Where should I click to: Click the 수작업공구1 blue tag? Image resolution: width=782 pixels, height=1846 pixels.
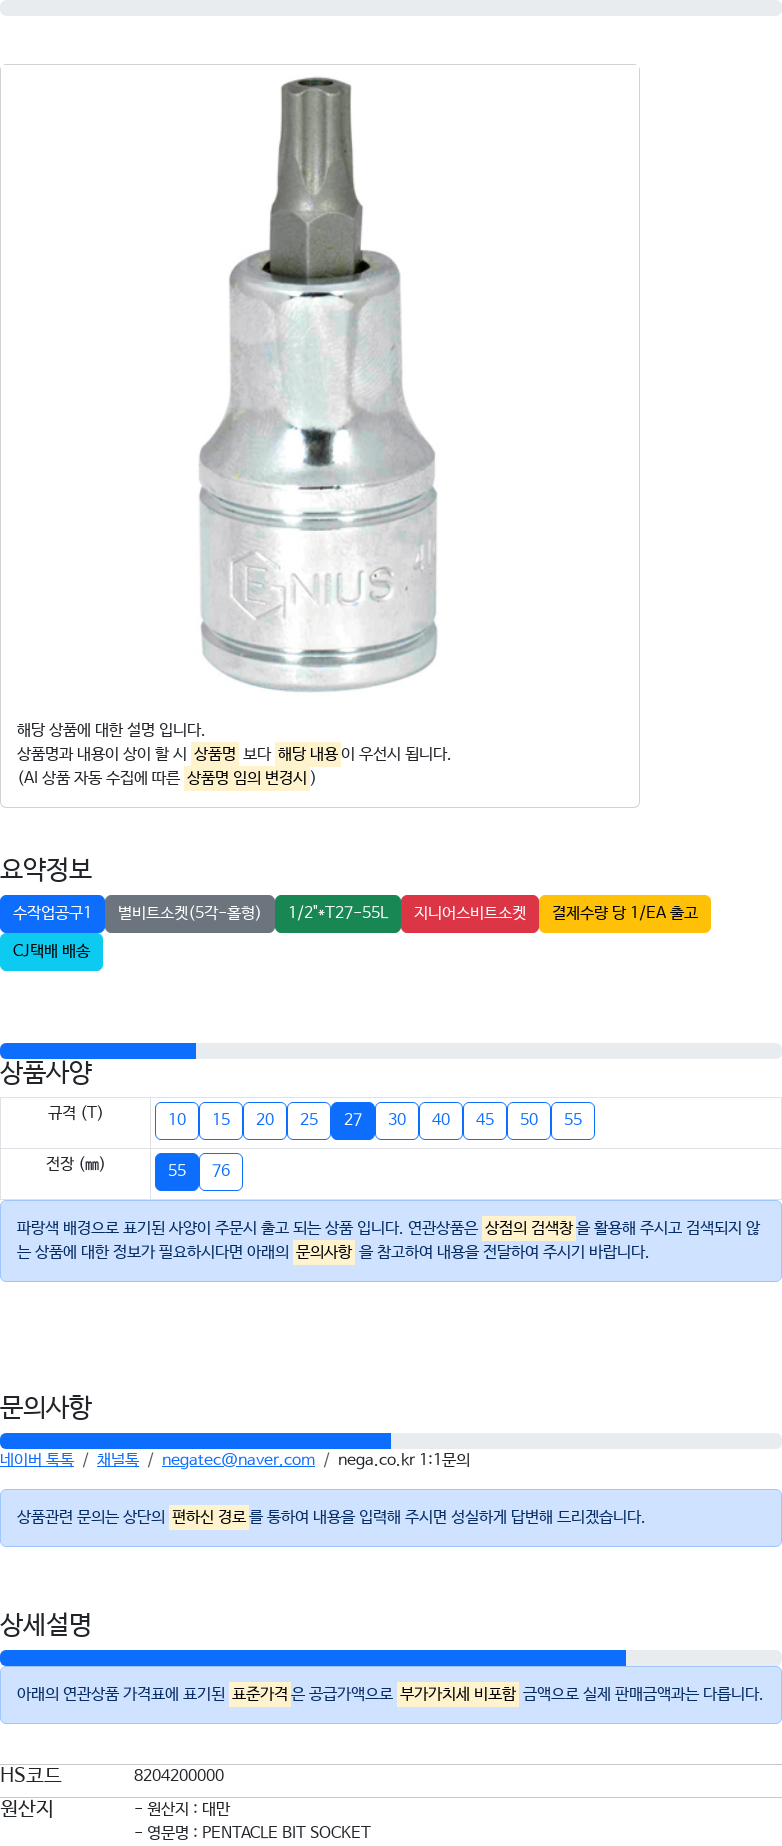pos(52,913)
